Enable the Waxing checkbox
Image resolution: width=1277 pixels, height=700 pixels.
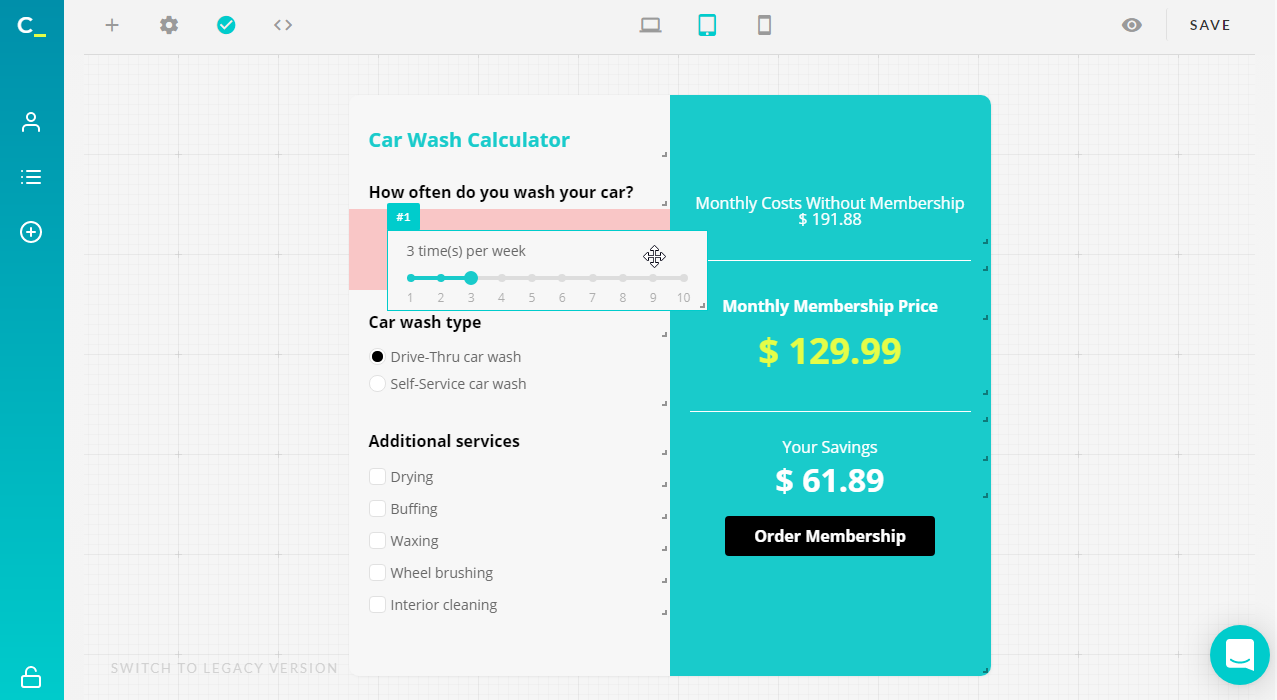point(377,540)
